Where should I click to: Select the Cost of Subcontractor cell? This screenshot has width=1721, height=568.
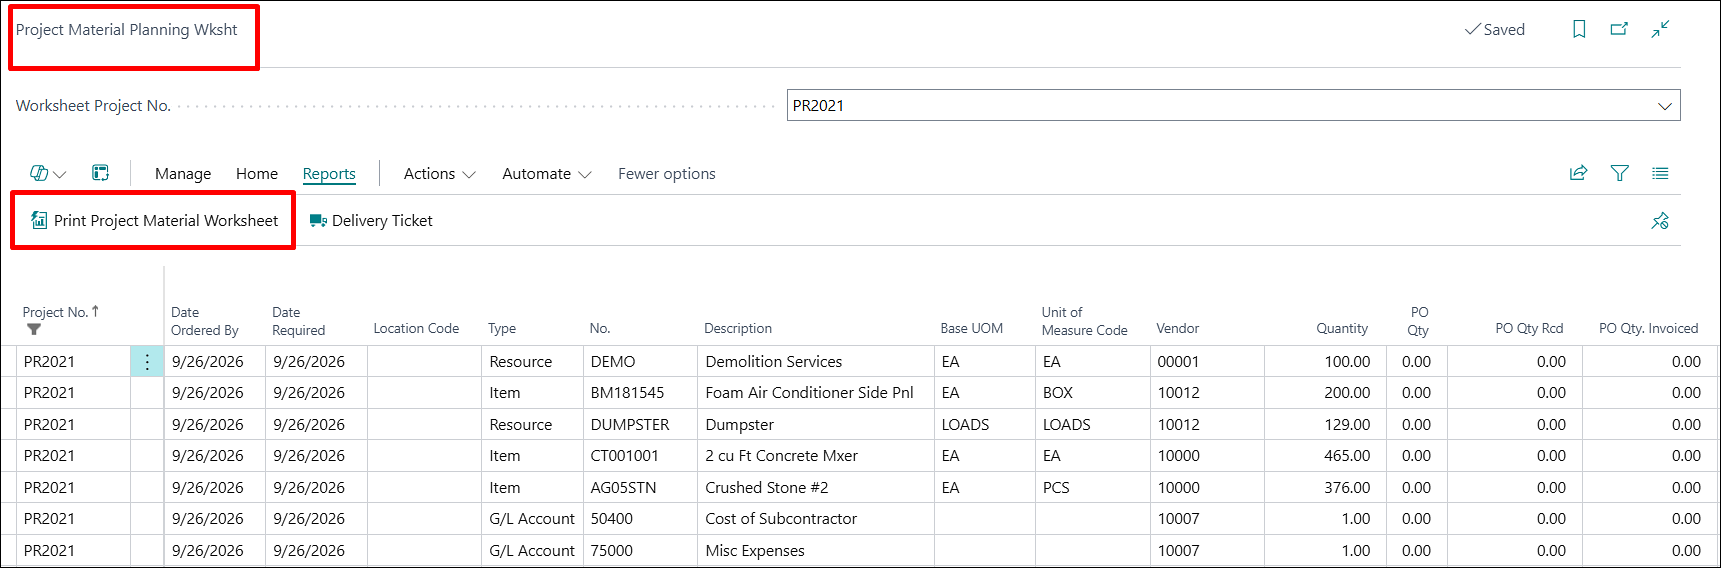816,519
